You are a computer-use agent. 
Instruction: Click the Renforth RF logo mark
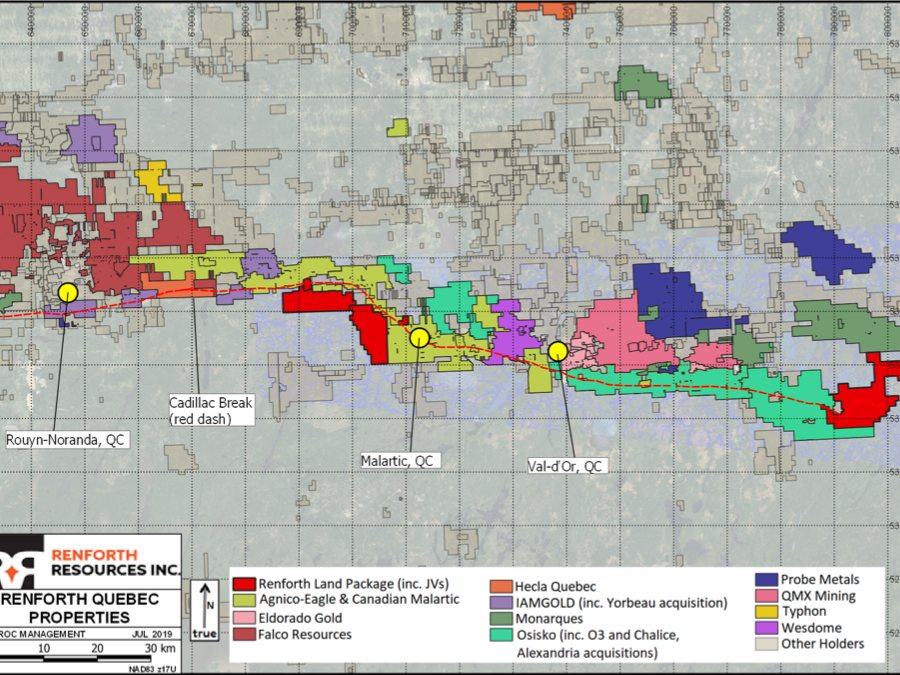(x=20, y=564)
